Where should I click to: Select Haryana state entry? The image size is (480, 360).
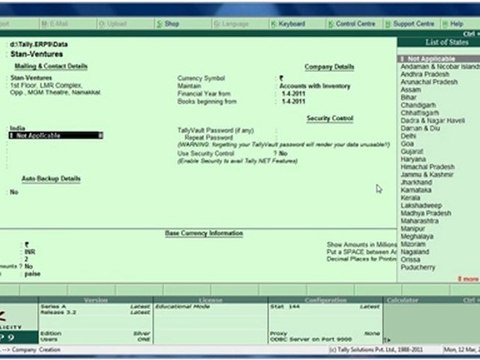tap(413, 159)
